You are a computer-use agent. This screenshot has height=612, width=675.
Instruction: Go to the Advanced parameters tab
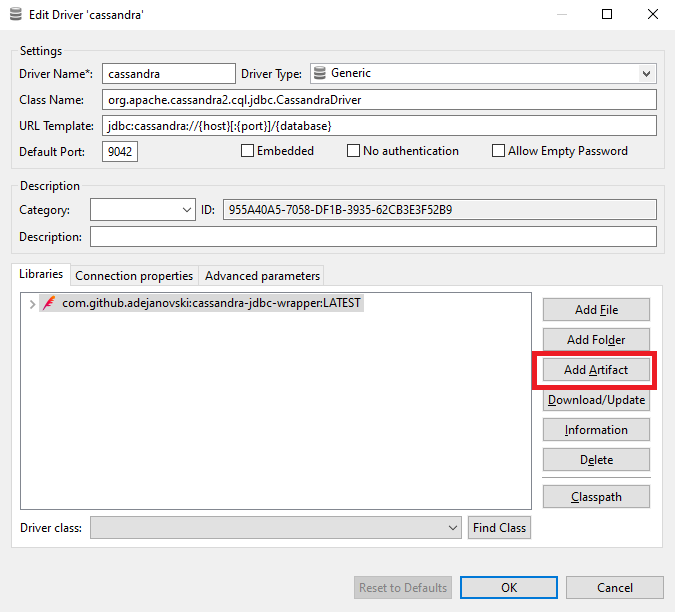coord(262,276)
